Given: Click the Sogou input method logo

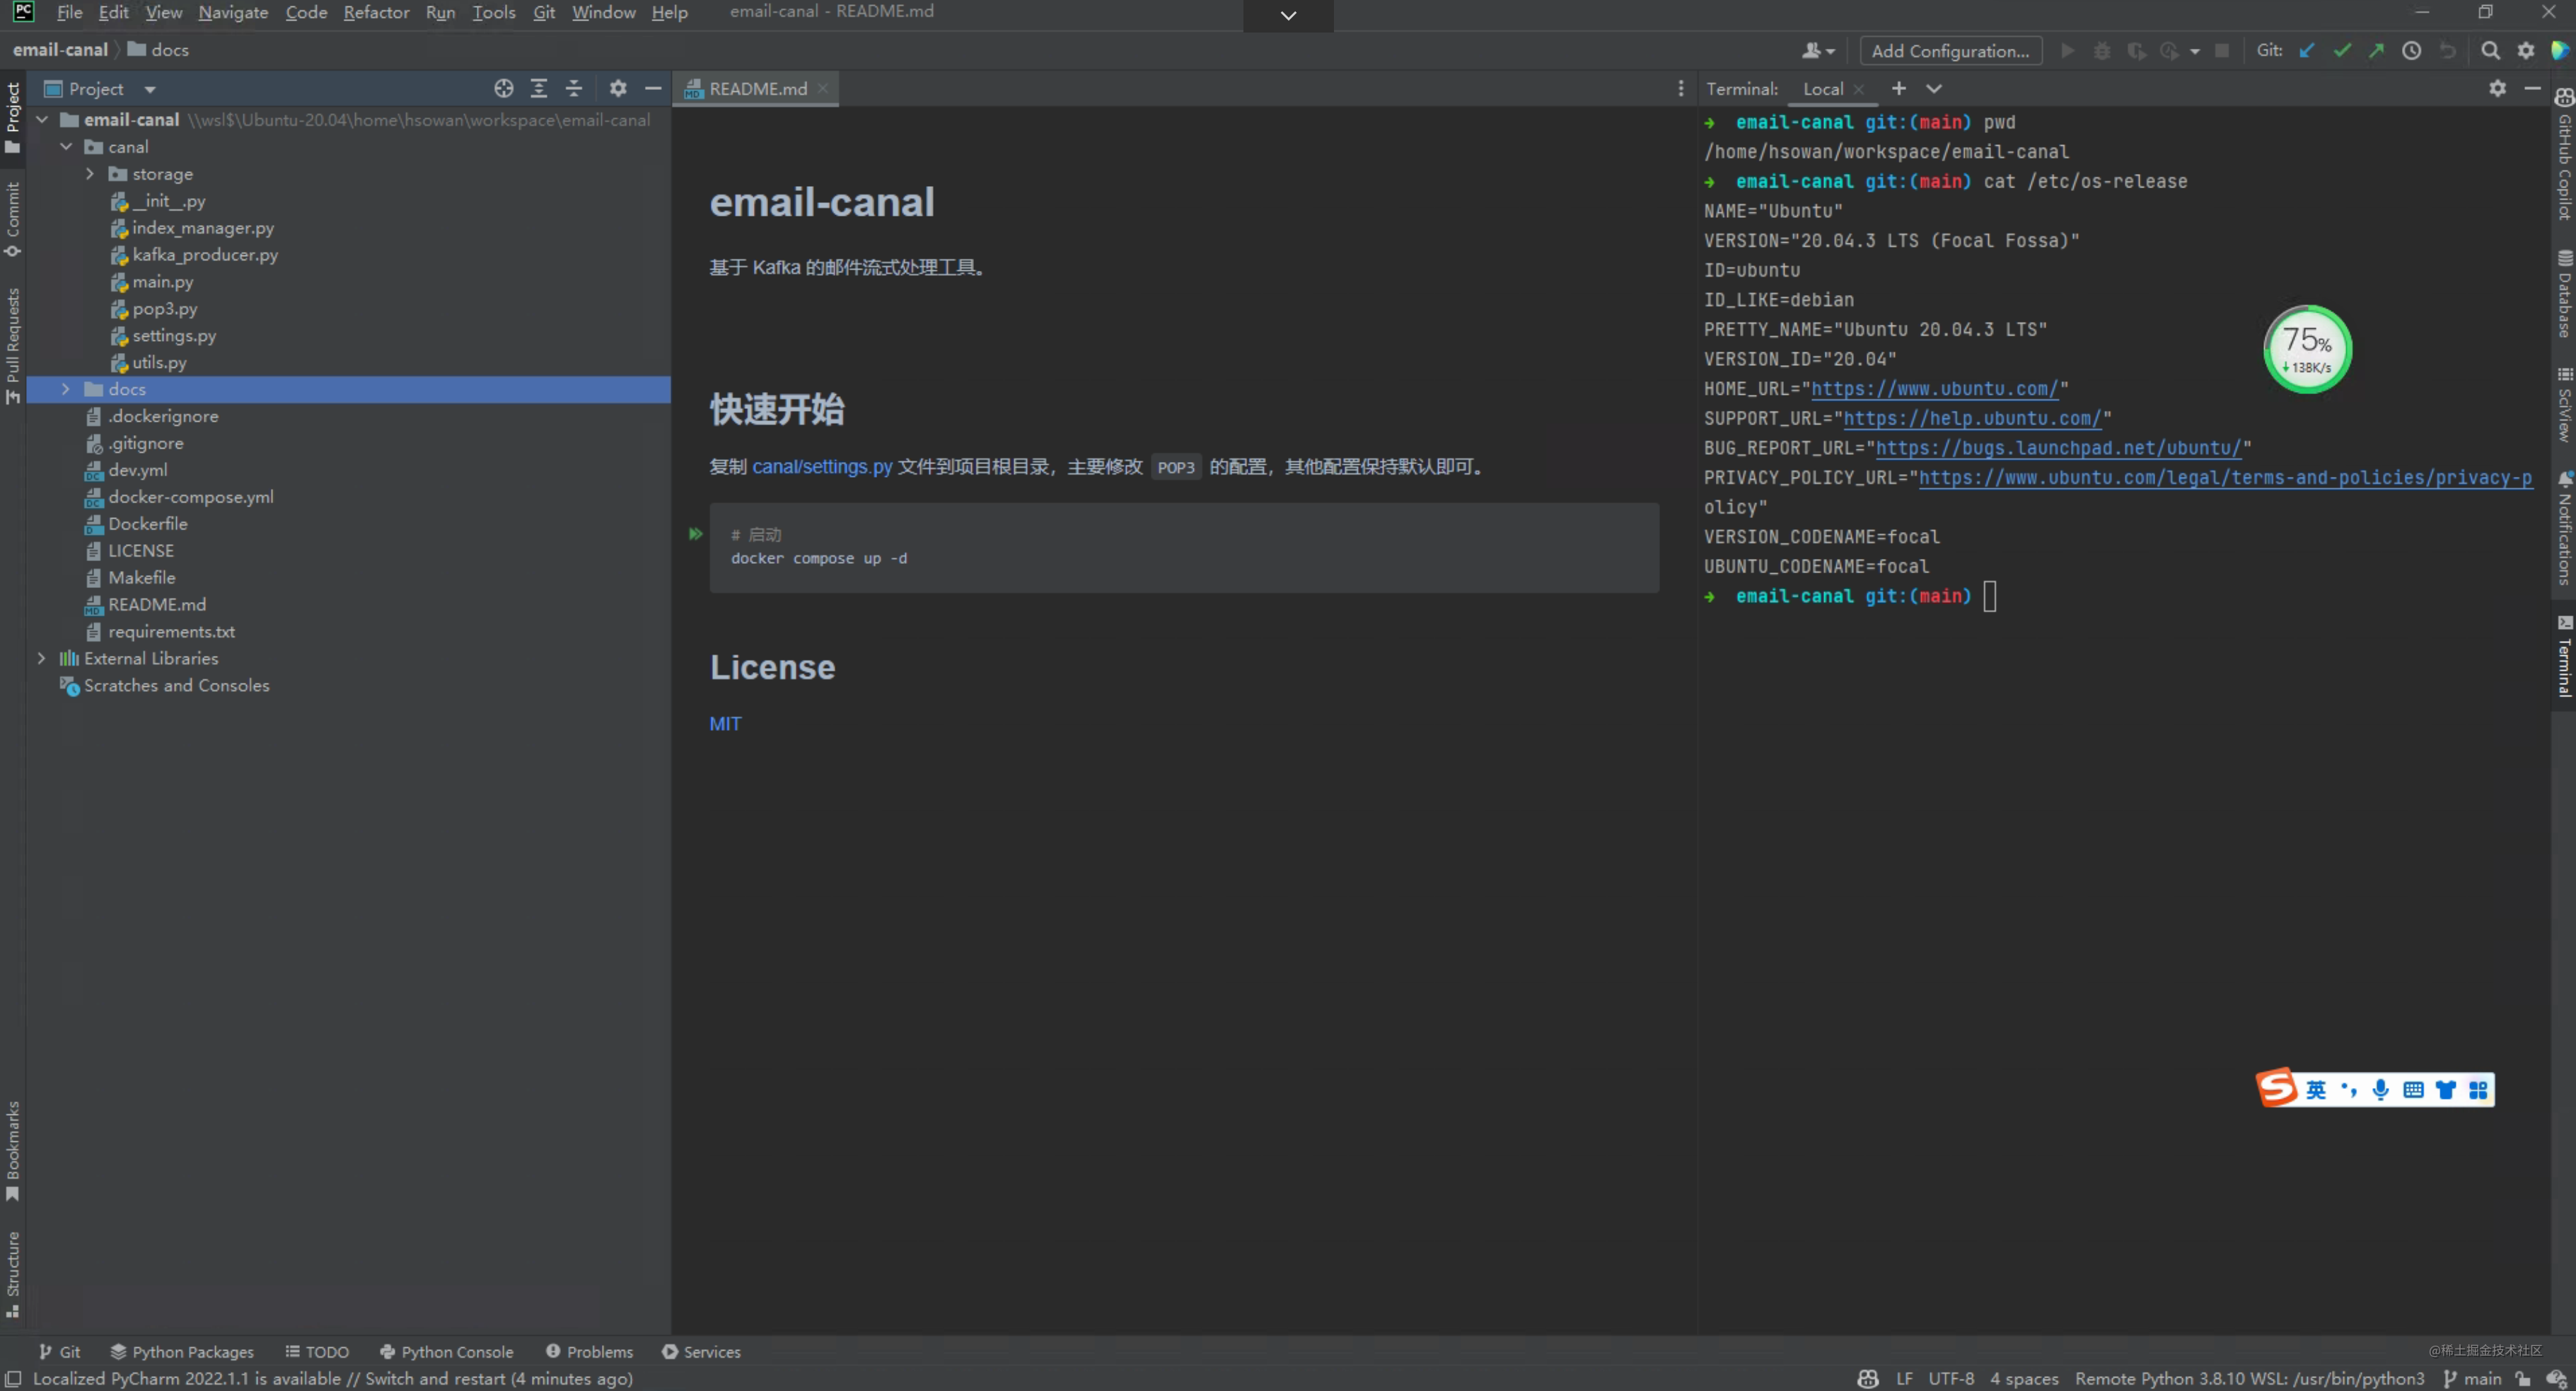Looking at the screenshot, I should 2278,1089.
